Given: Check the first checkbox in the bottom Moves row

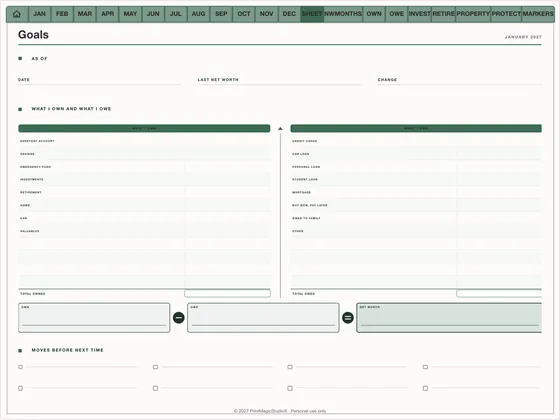Looking at the screenshot, I should pos(20,388).
